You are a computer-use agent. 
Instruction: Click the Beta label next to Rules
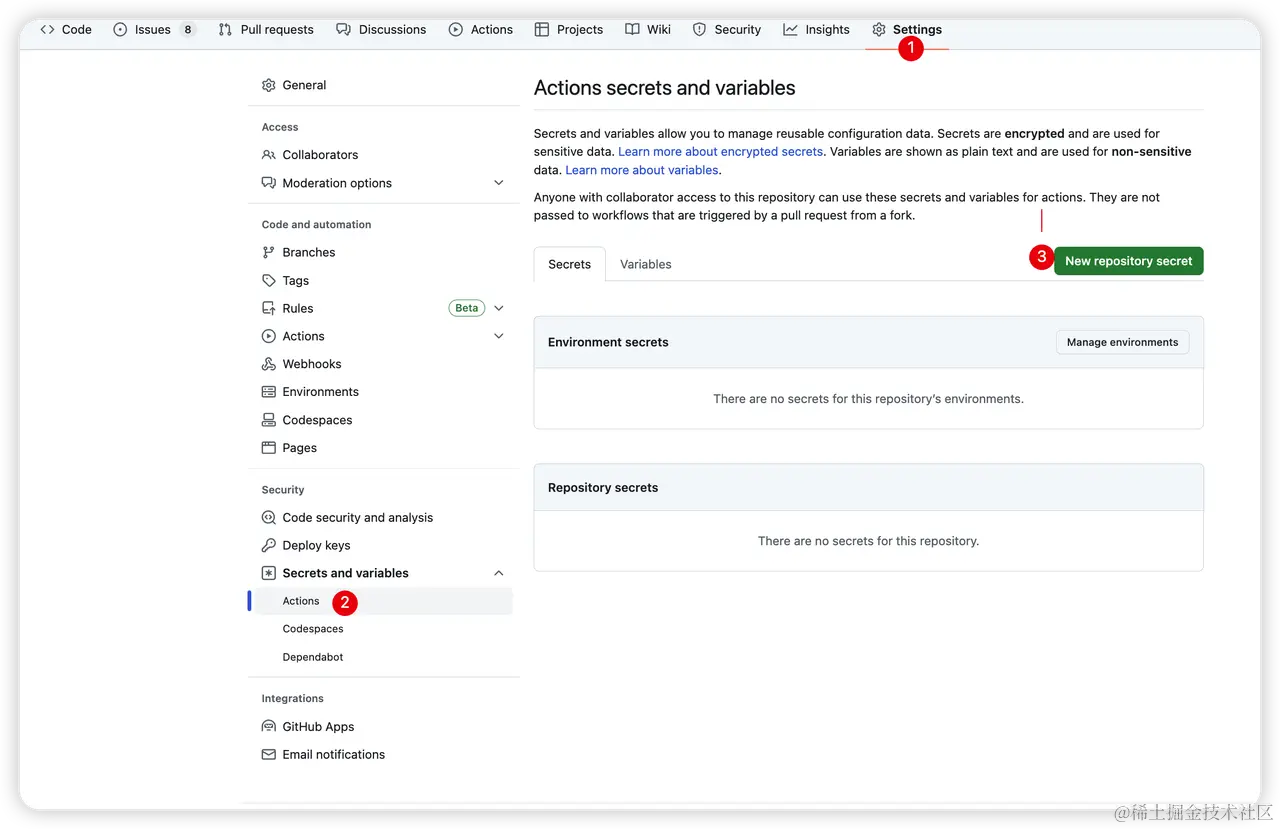[466, 308]
